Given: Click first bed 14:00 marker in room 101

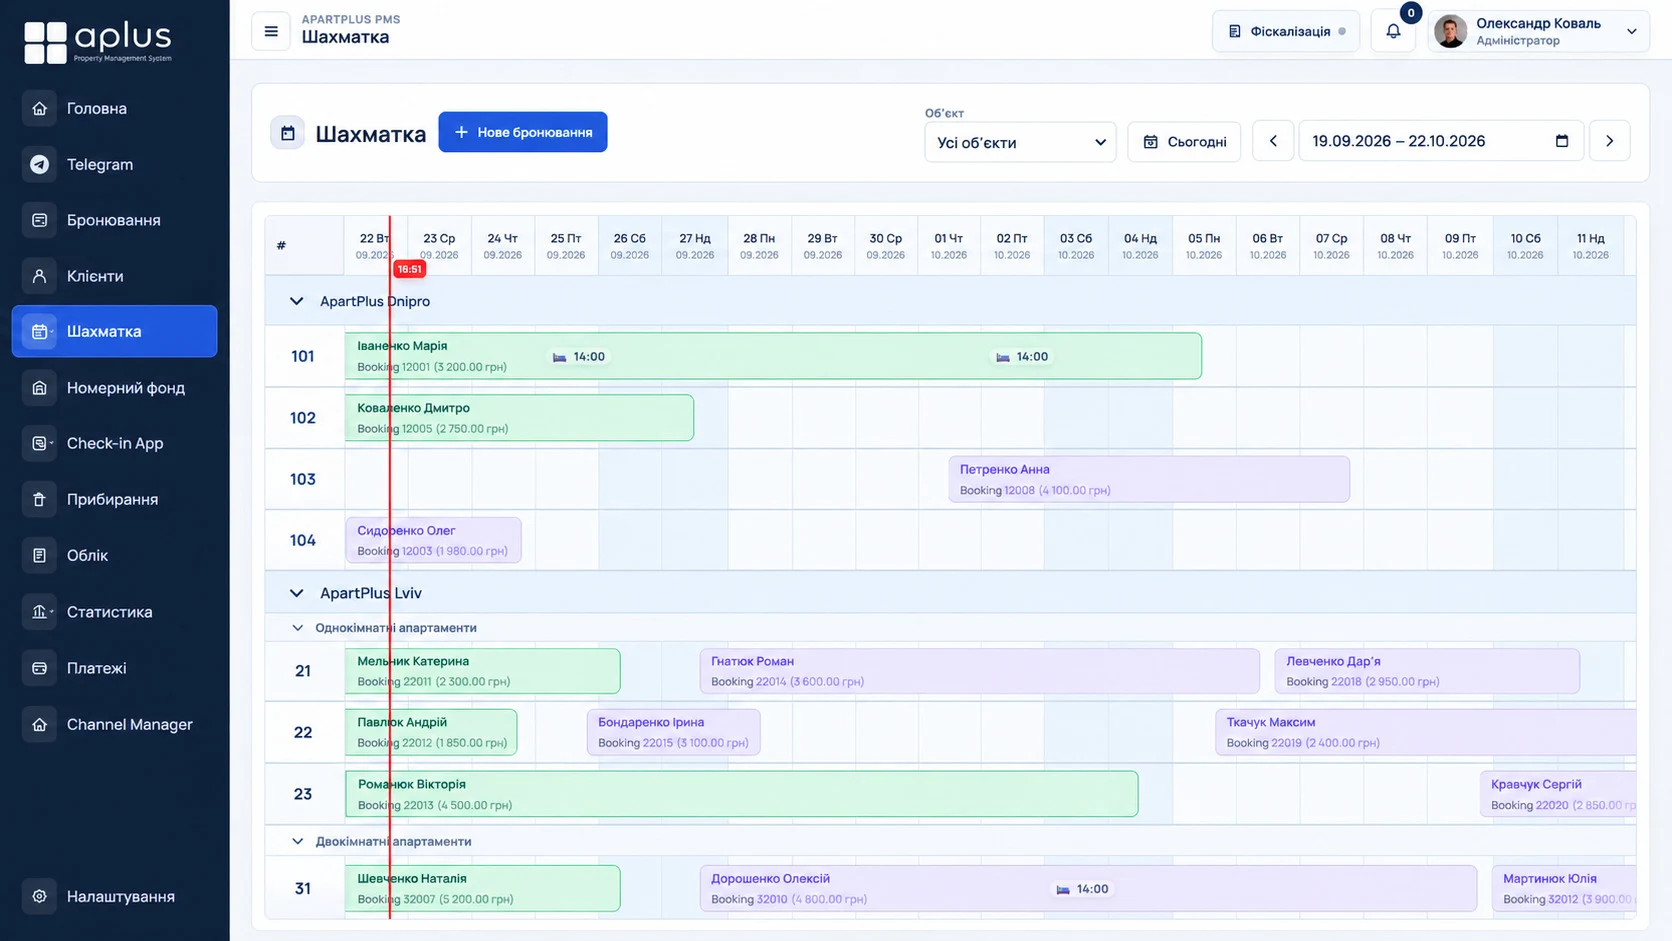Looking at the screenshot, I should tap(579, 356).
